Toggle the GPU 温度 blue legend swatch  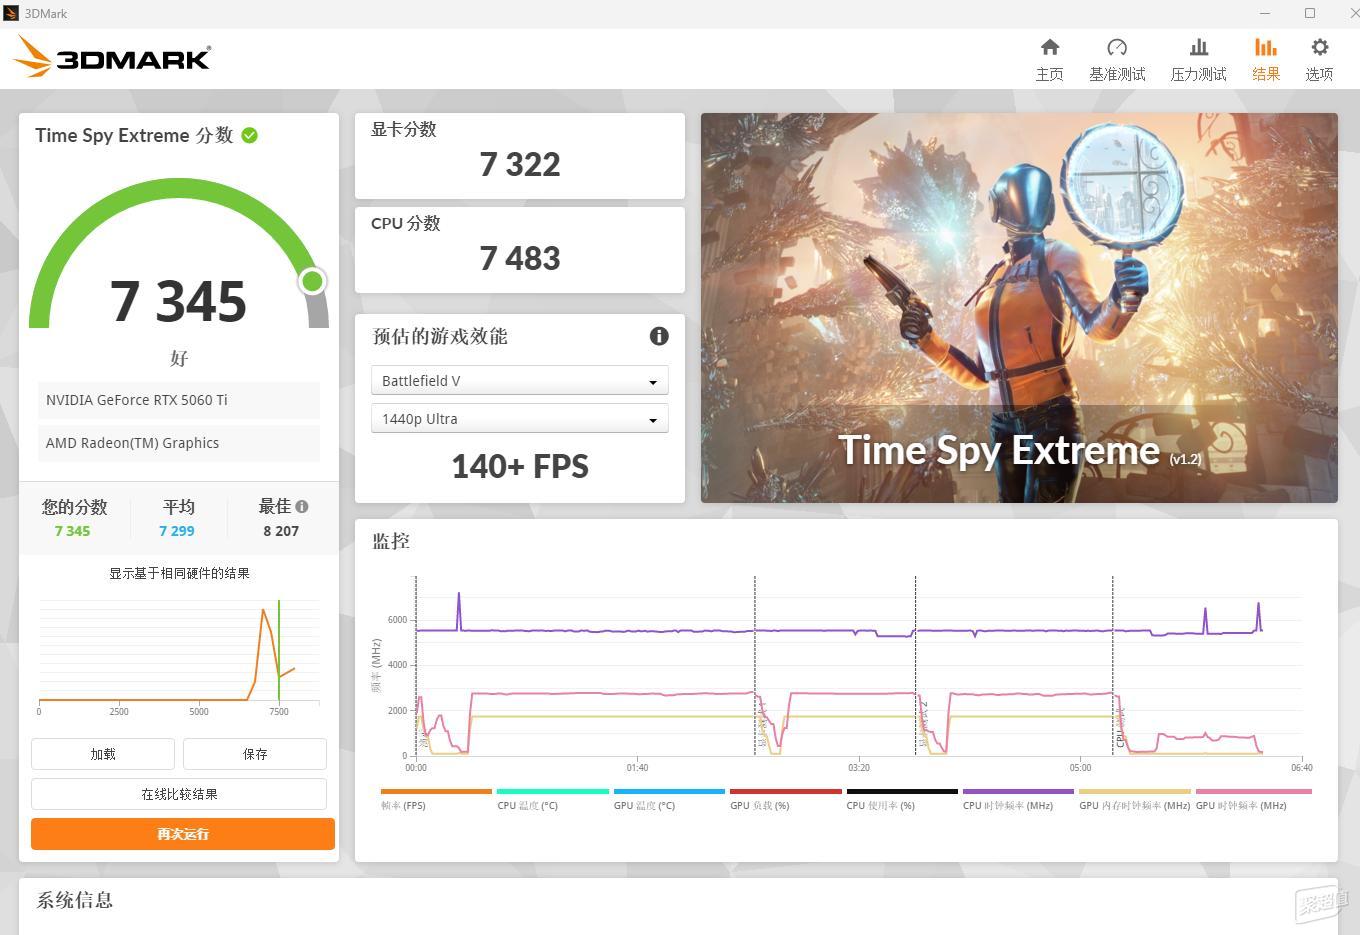(669, 791)
